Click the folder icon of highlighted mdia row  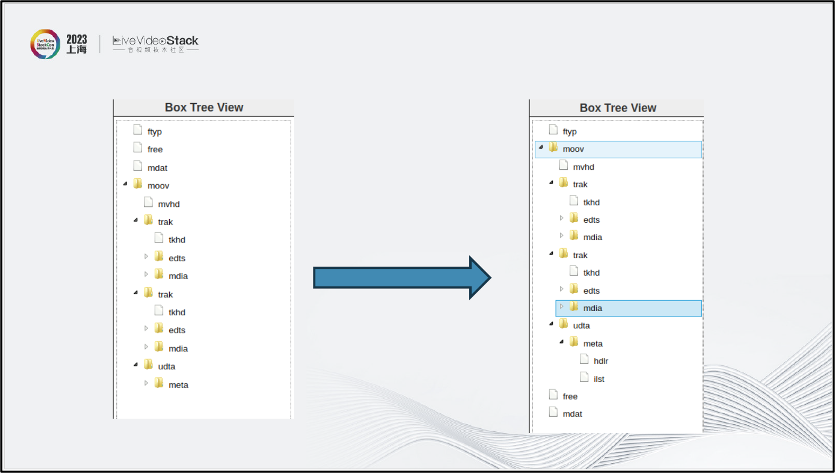574,307
